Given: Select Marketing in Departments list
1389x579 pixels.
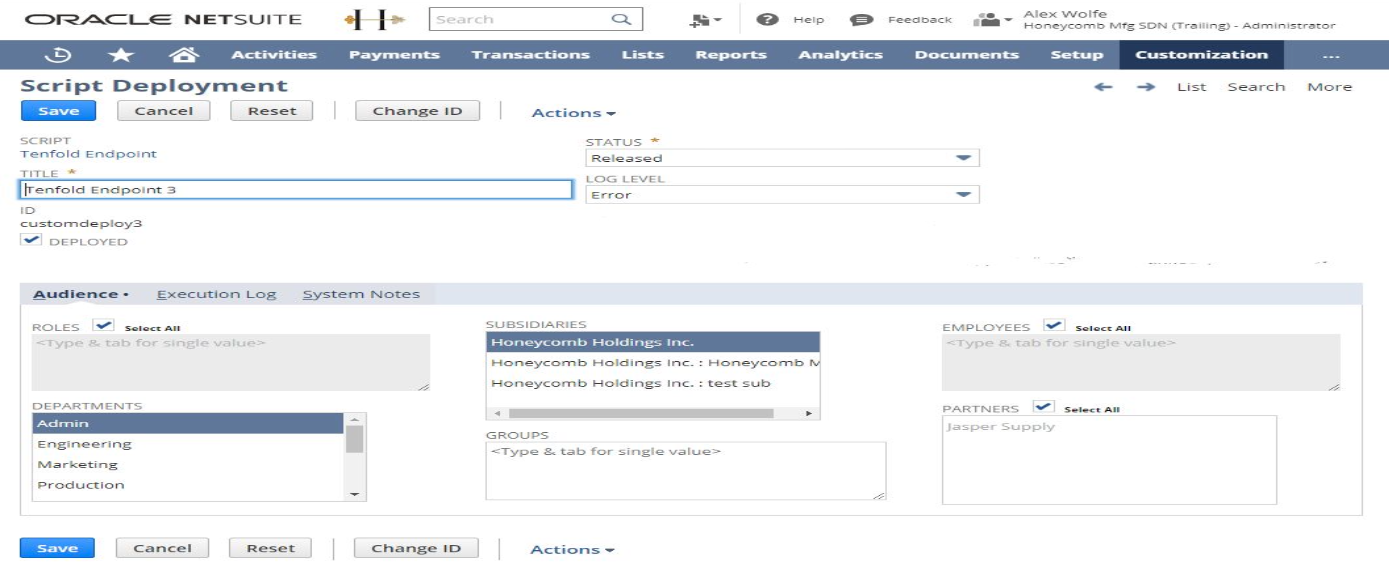Looking at the screenshot, I should 189,465.
